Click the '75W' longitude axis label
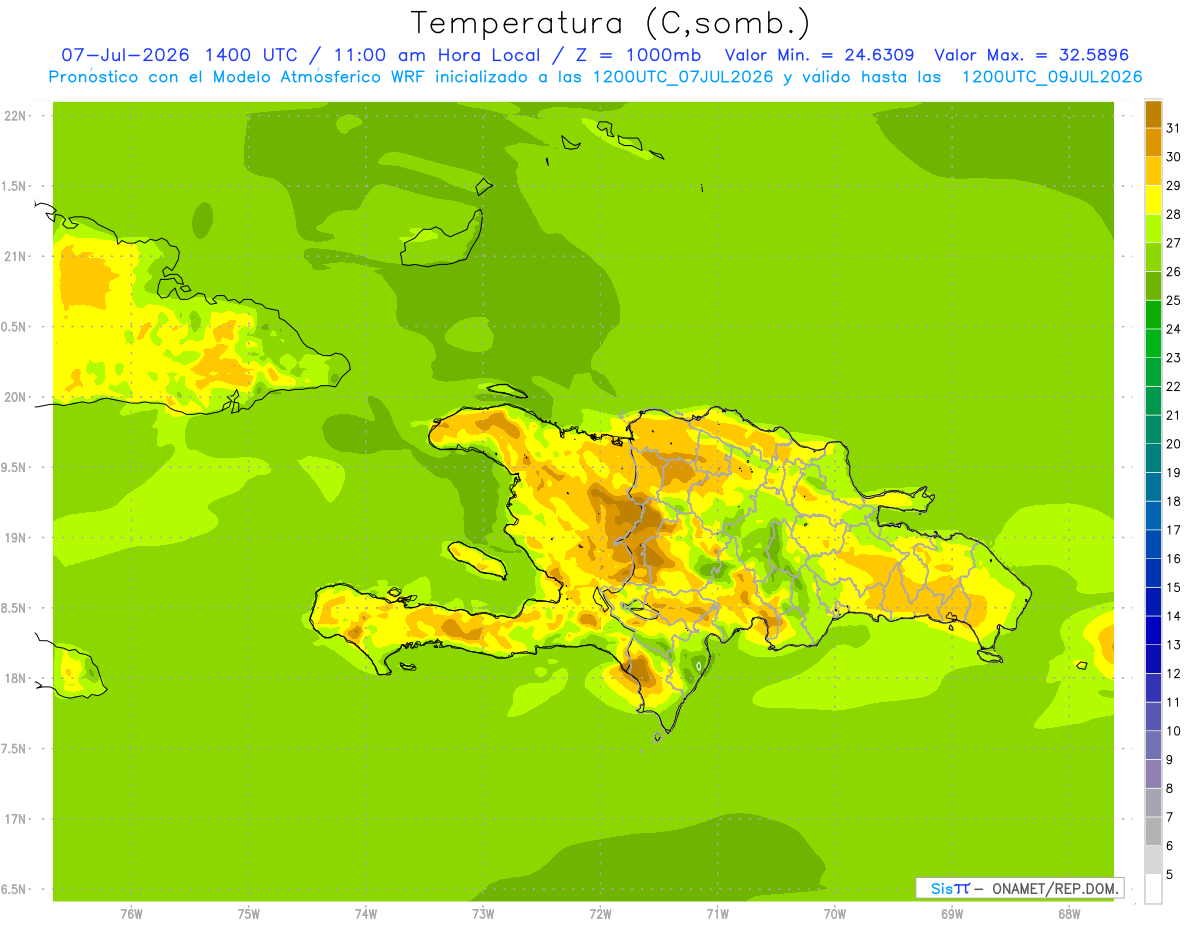This screenshot has width=1200, height=927. click(x=249, y=913)
